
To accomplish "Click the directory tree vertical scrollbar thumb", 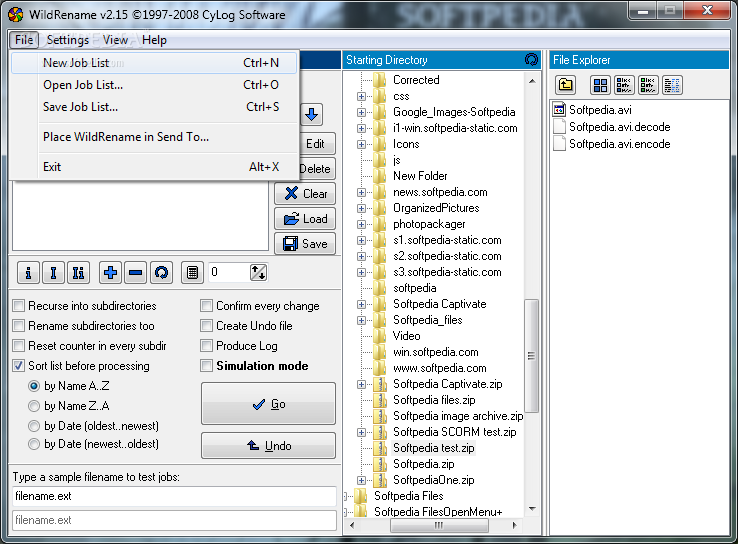I will (531, 356).
